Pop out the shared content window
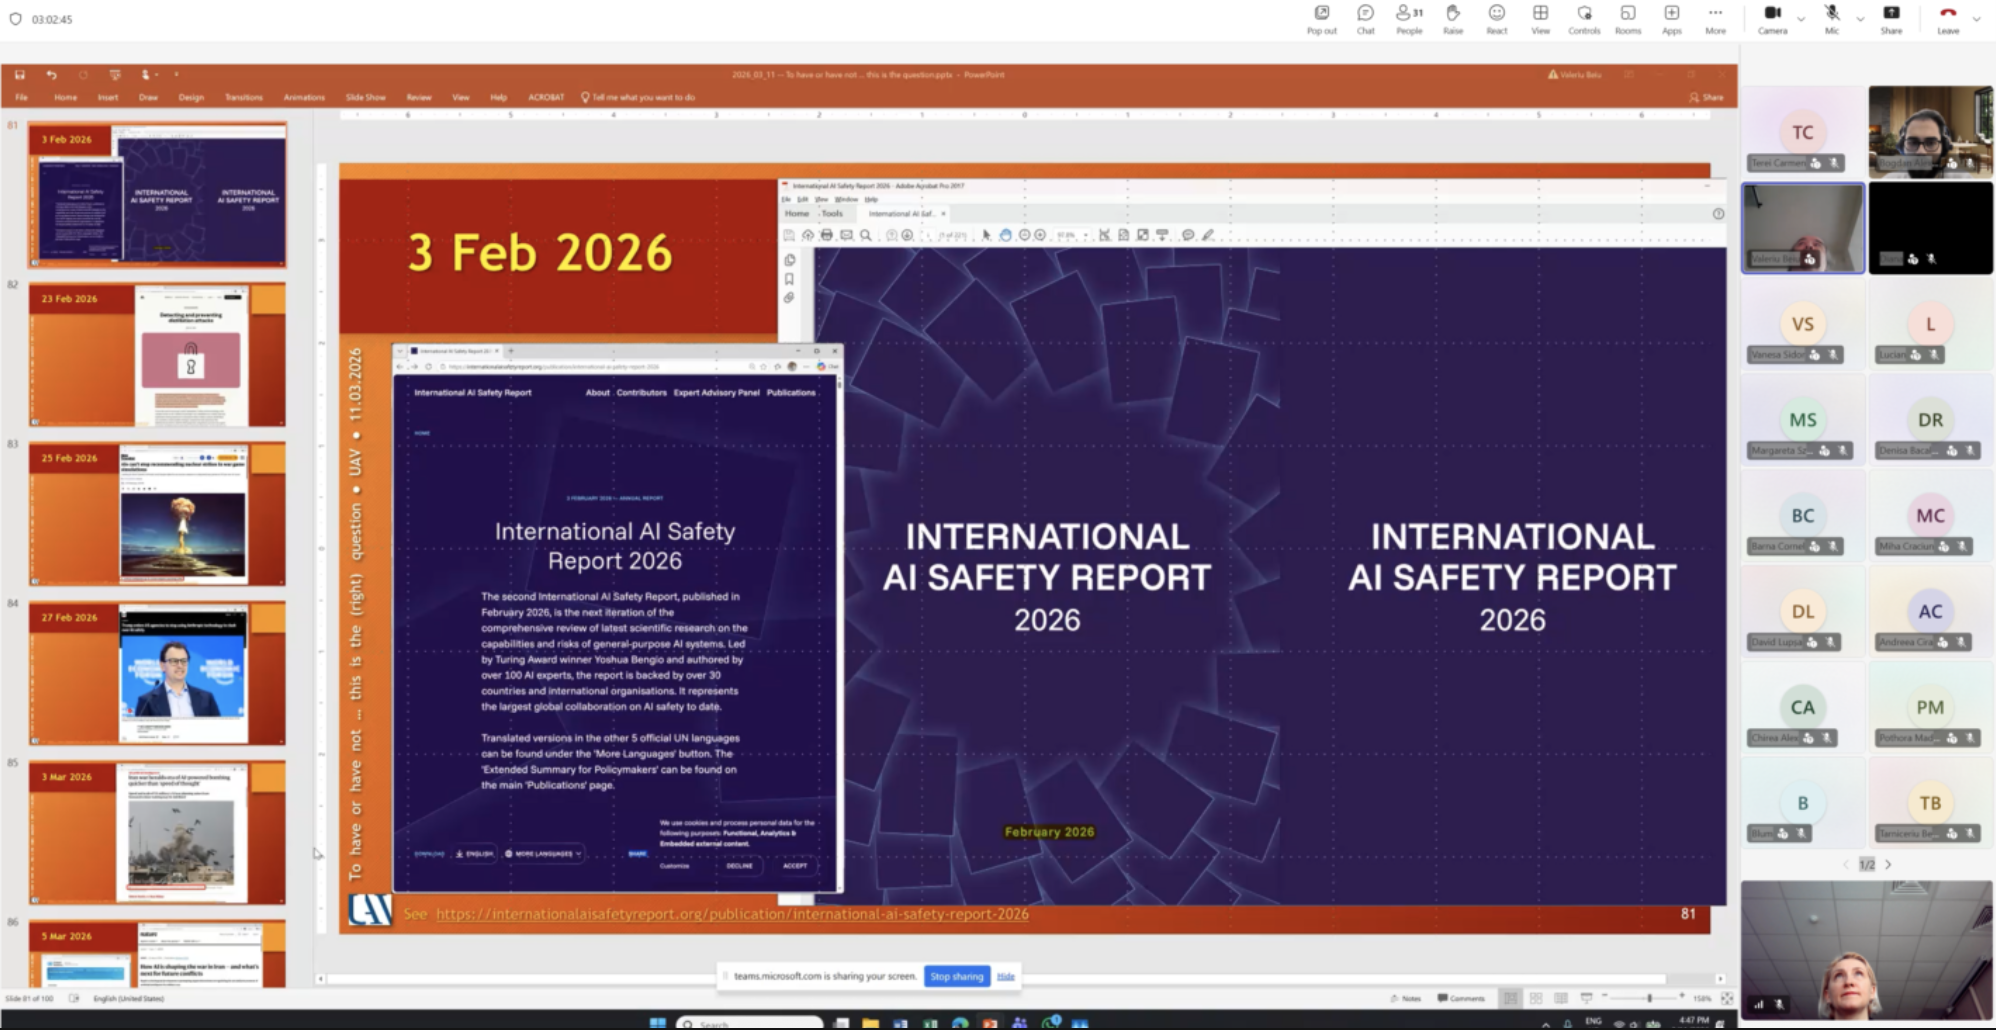Viewport: 1996px width, 1030px height. (x=1321, y=18)
